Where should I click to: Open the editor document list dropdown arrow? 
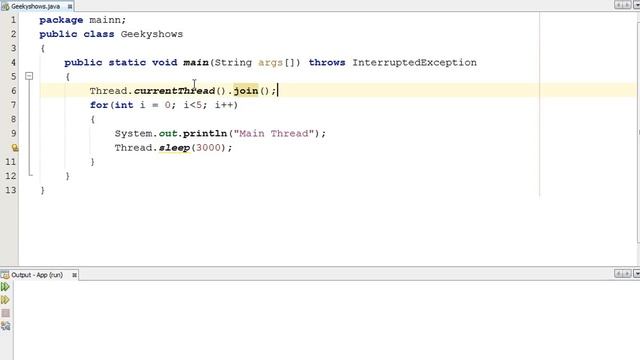tap(636, 5)
